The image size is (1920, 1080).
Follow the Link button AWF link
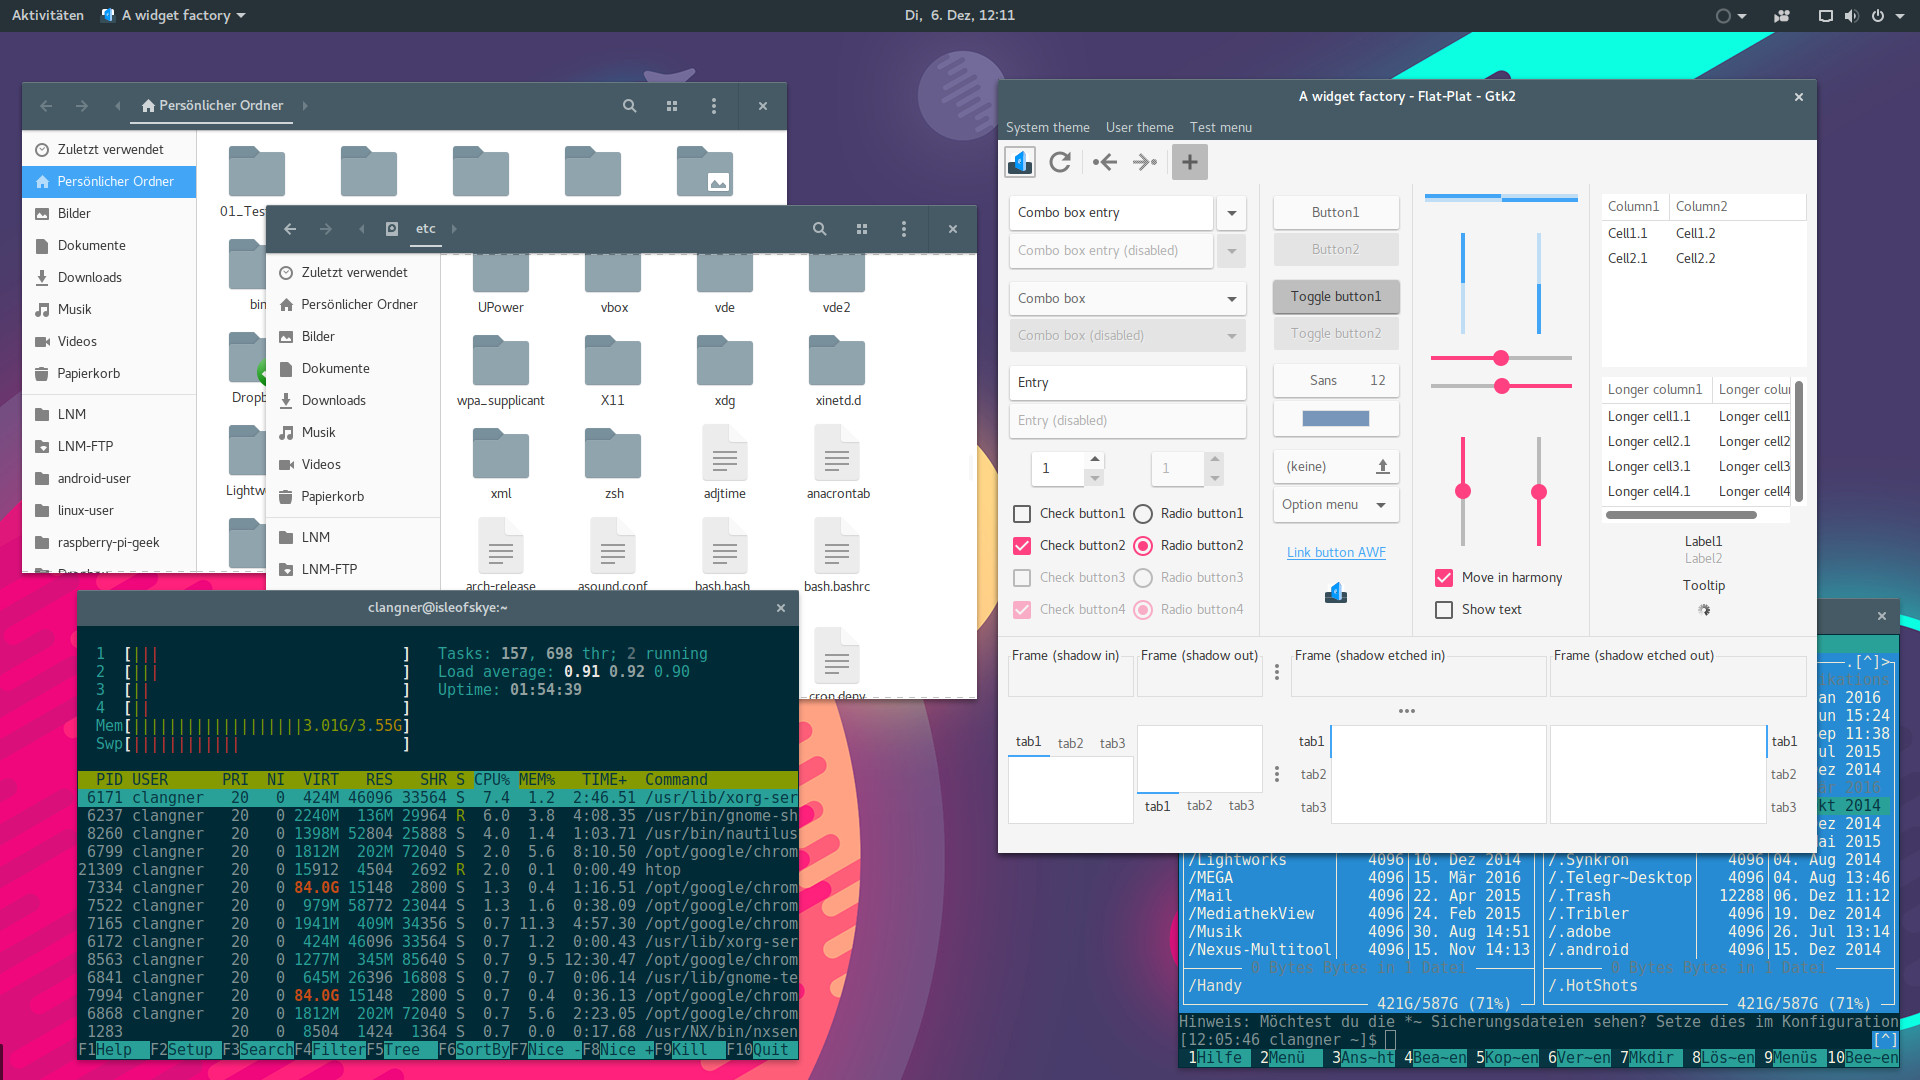point(1336,553)
